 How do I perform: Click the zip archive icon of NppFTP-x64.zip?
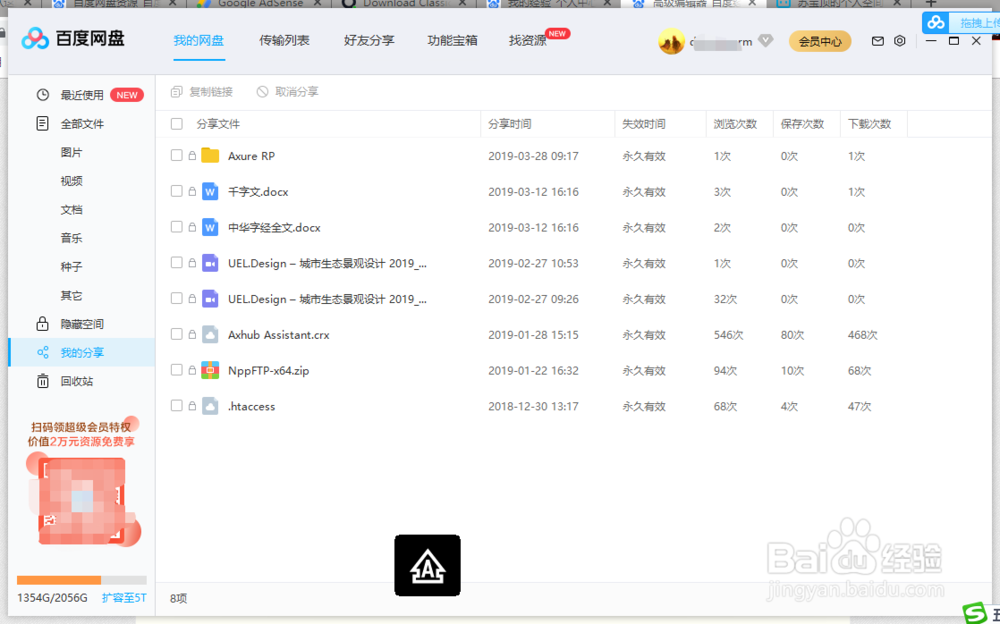click(x=210, y=370)
